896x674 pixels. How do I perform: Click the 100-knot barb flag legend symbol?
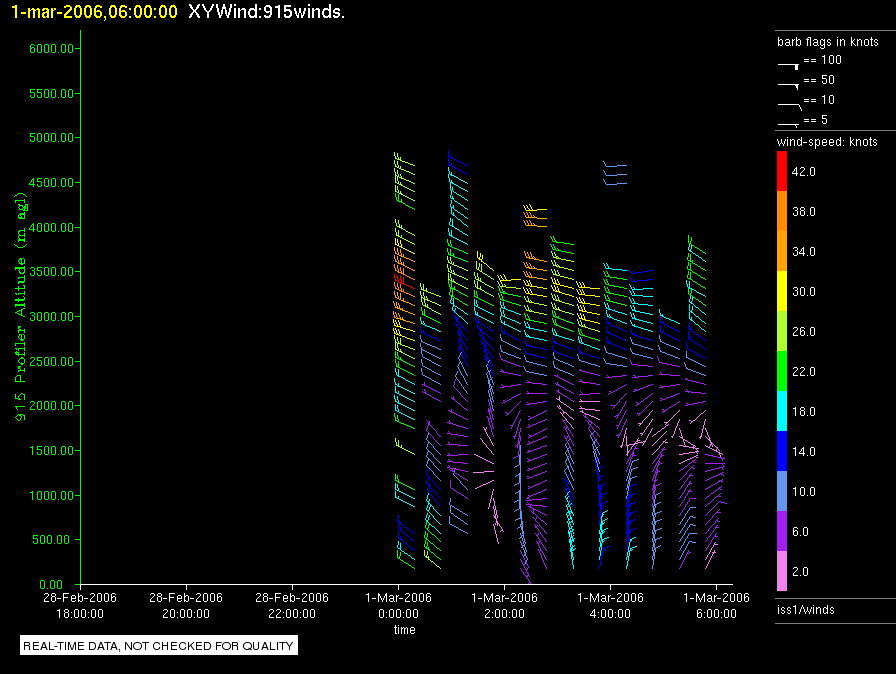pyautogui.click(x=789, y=63)
